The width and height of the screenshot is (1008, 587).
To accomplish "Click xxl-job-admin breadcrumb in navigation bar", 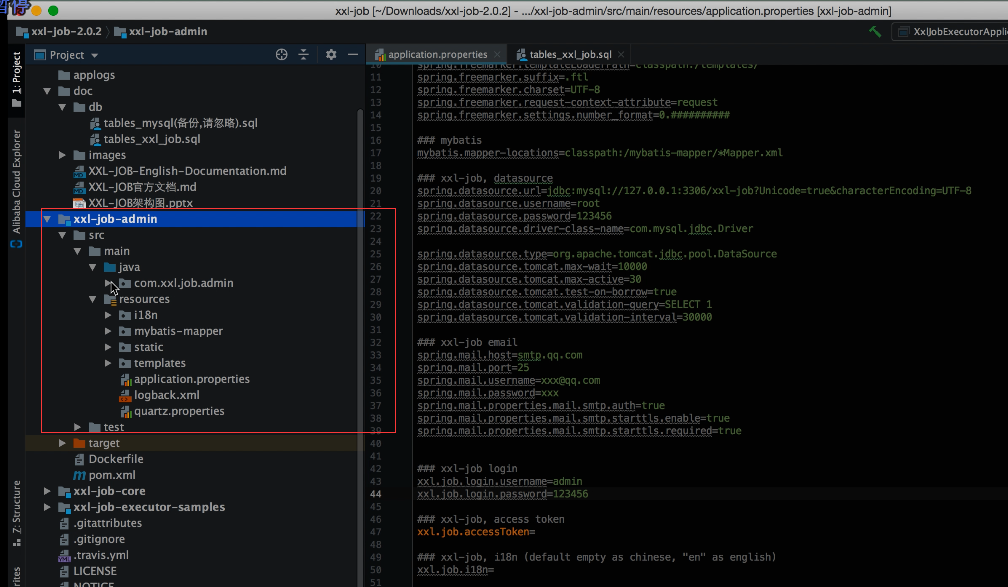I will (161, 32).
